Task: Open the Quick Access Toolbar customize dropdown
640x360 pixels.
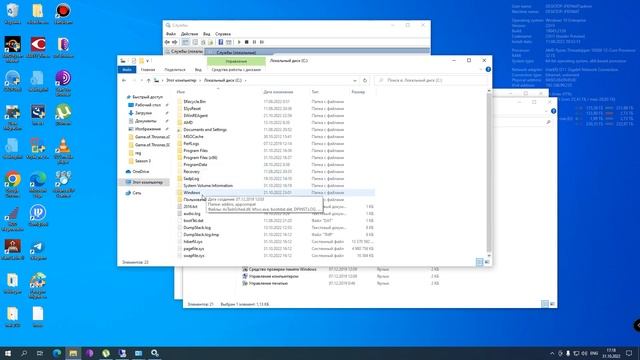Action: coord(148,61)
